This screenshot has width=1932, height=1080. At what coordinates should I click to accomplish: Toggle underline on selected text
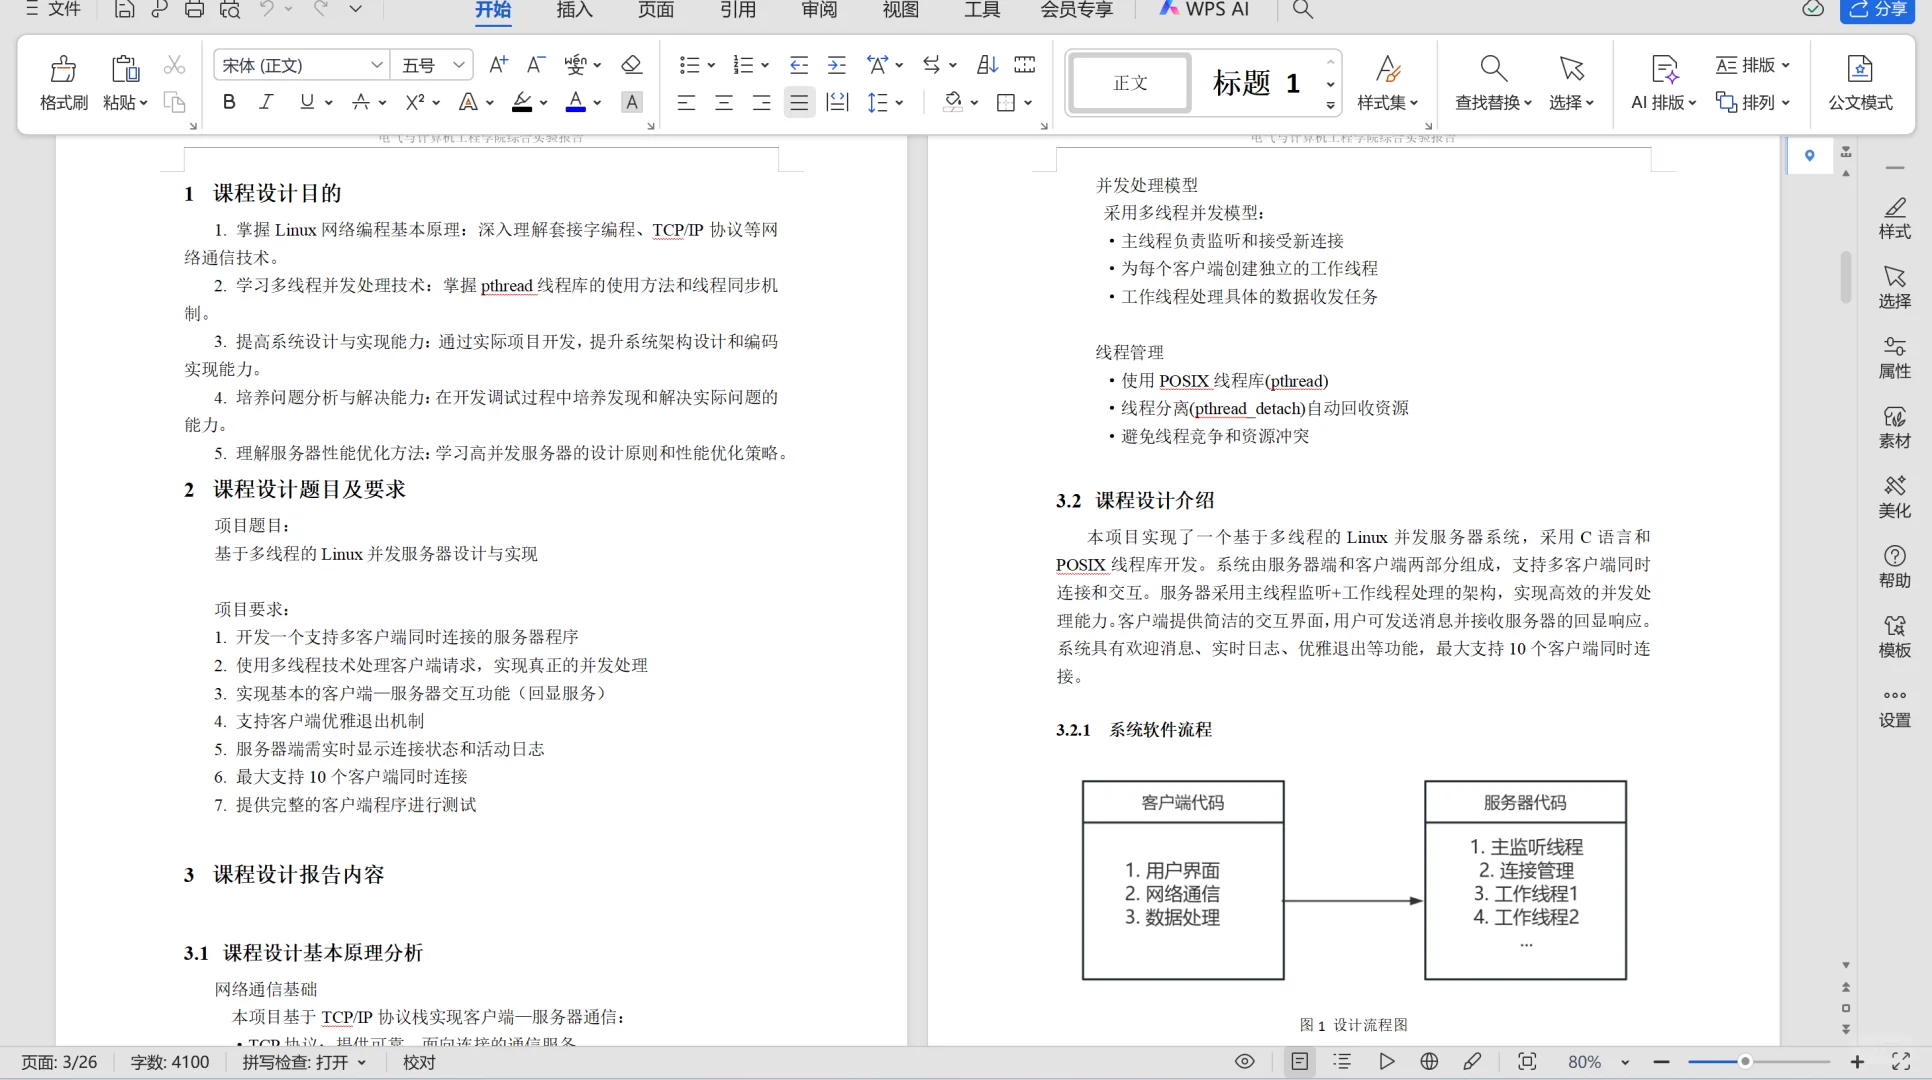305,102
